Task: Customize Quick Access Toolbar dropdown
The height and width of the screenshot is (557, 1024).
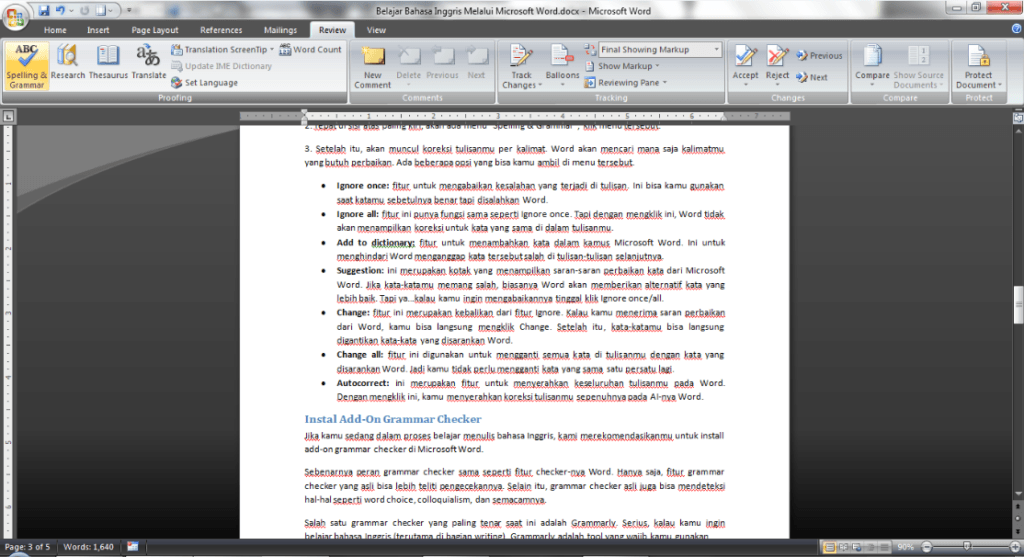Action: click(129, 10)
